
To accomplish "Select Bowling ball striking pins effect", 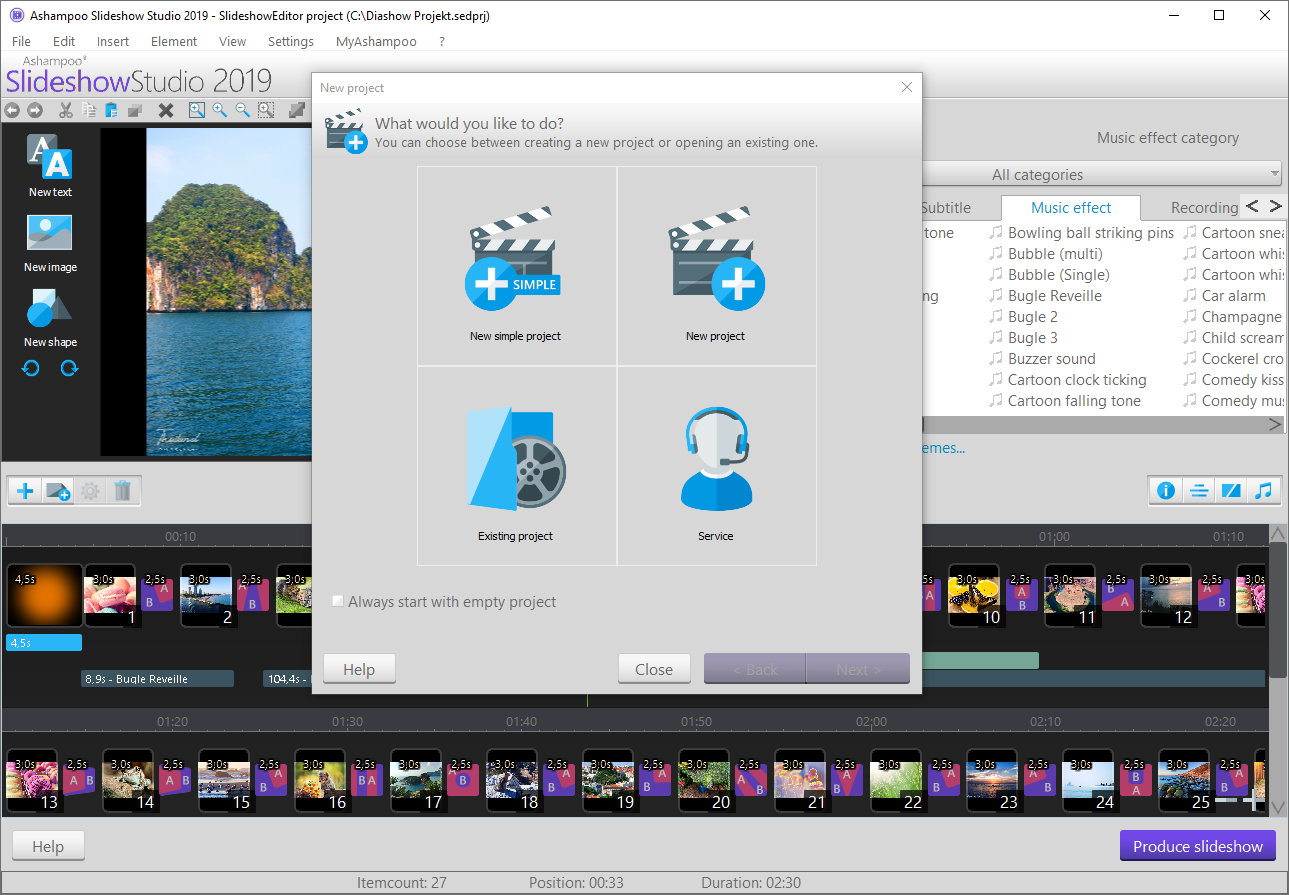I will [1081, 232].
